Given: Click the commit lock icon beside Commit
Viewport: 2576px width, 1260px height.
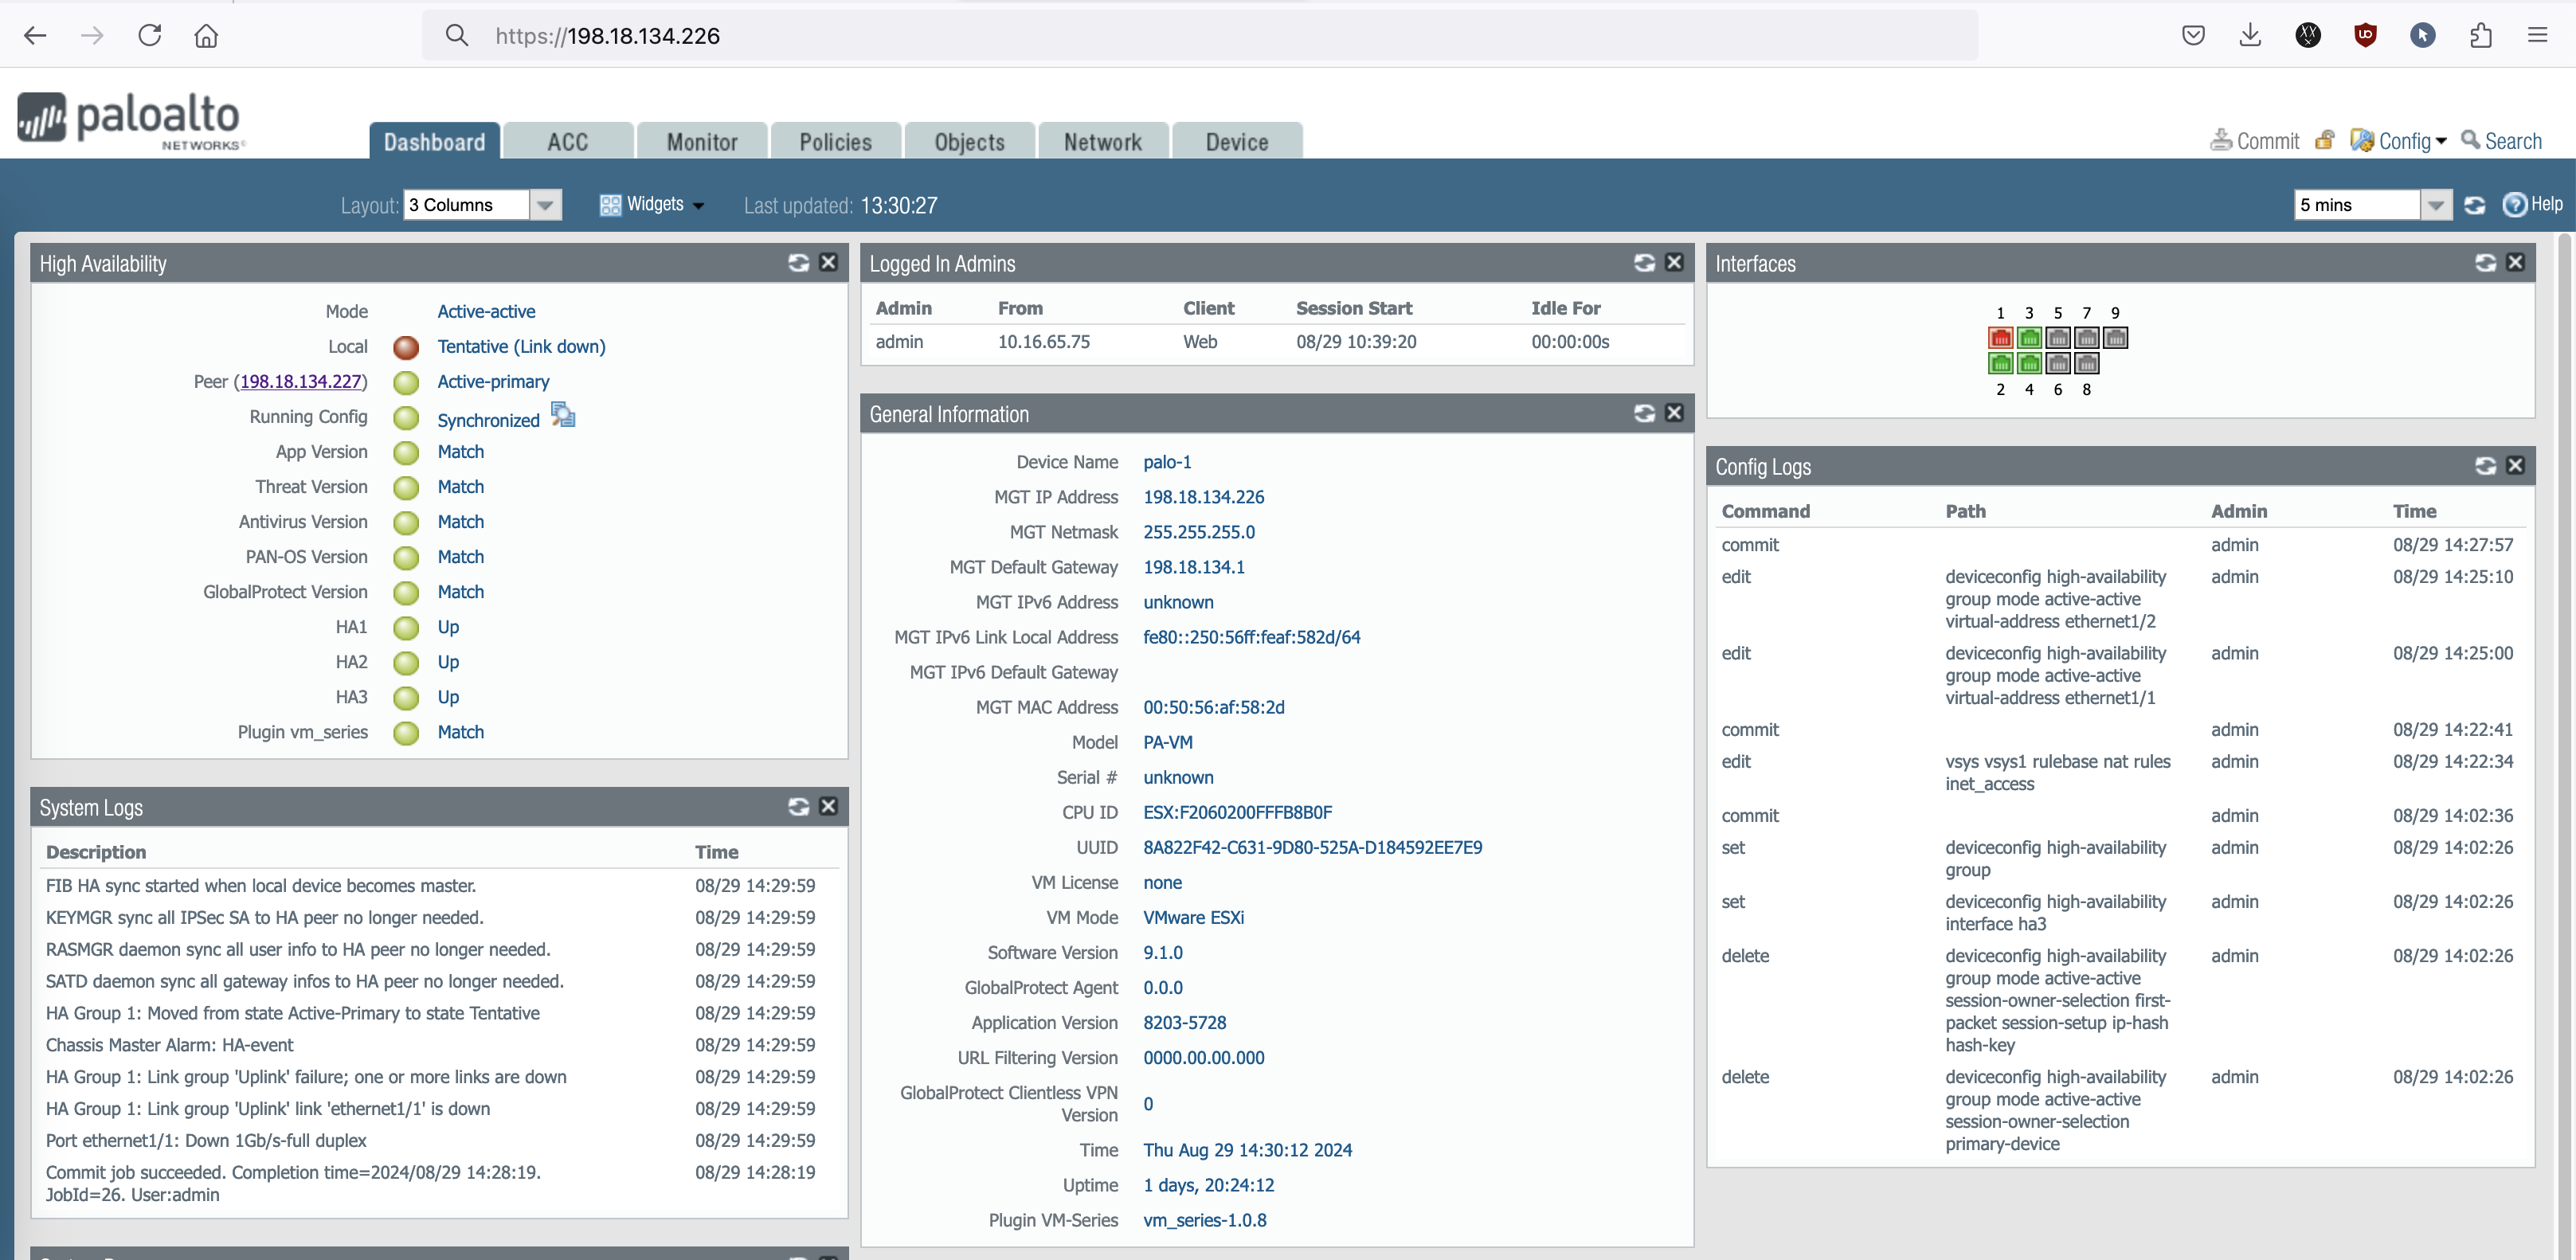Looking at the screenshot, I should 2325,141.
